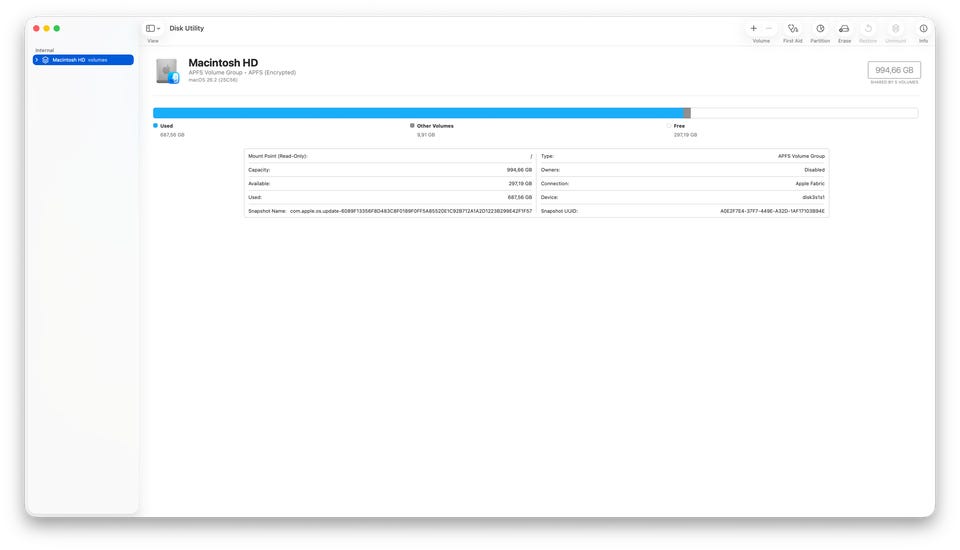This screenshot has height=550, width=960.
Task: Maximize the window with the green button
Action: 57,28
